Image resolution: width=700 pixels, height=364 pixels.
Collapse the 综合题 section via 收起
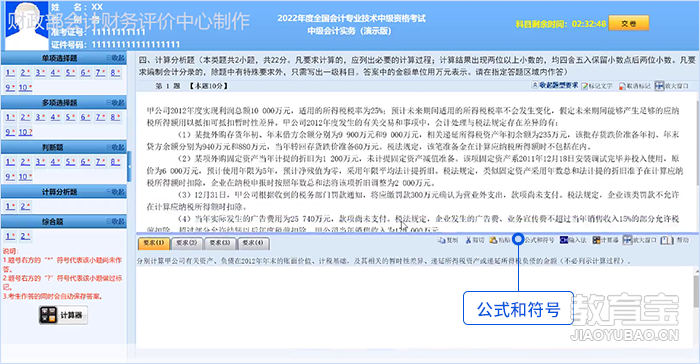pyautogui.click(x=116, y=222)
